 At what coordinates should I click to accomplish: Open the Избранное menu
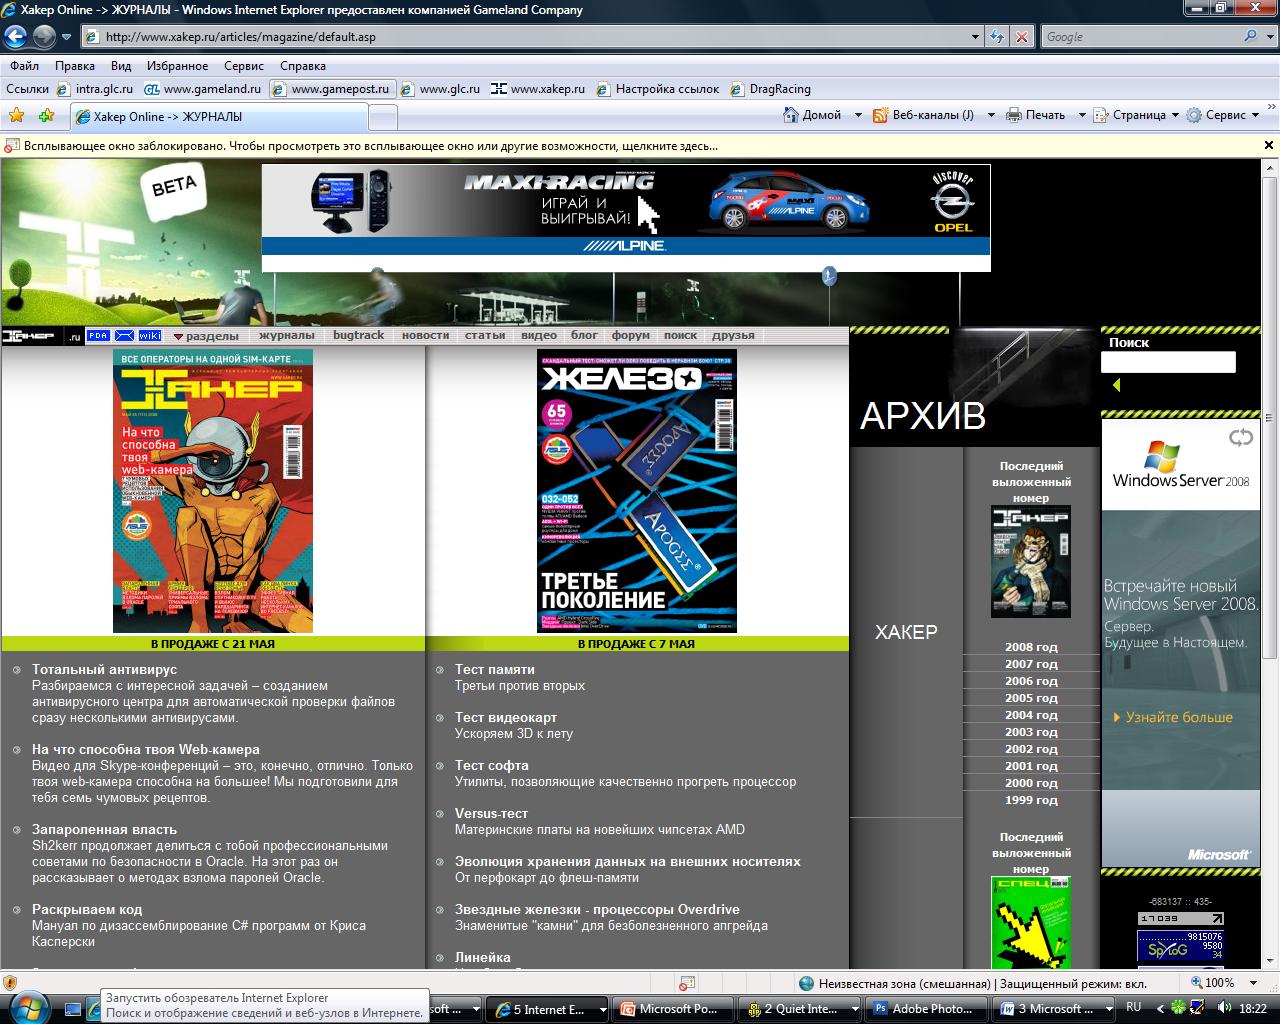click(x=177, y=66)
